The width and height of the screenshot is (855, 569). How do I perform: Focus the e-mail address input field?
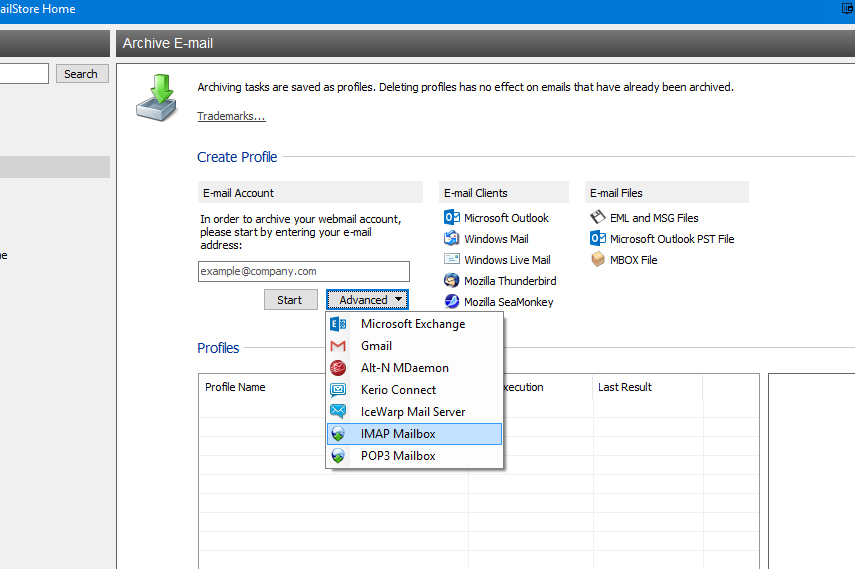[304, 271]
